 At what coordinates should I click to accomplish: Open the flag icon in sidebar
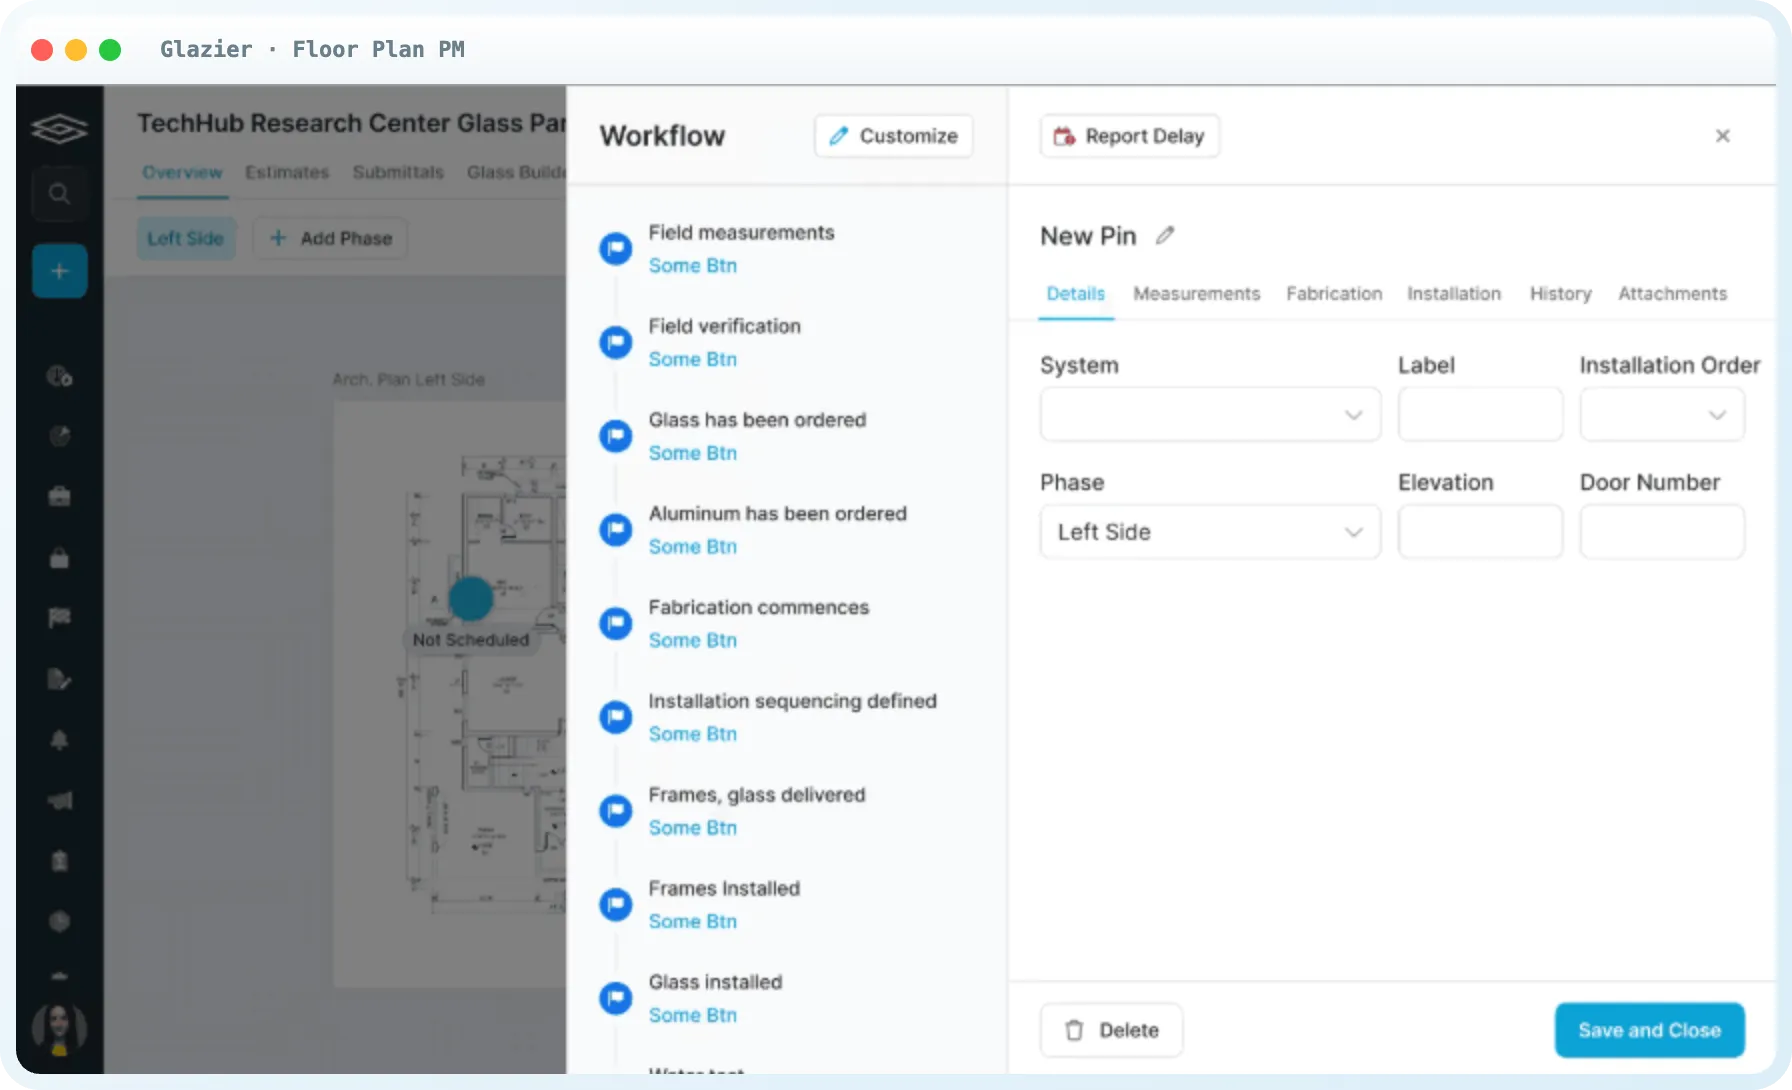click(x=59, y=618)
